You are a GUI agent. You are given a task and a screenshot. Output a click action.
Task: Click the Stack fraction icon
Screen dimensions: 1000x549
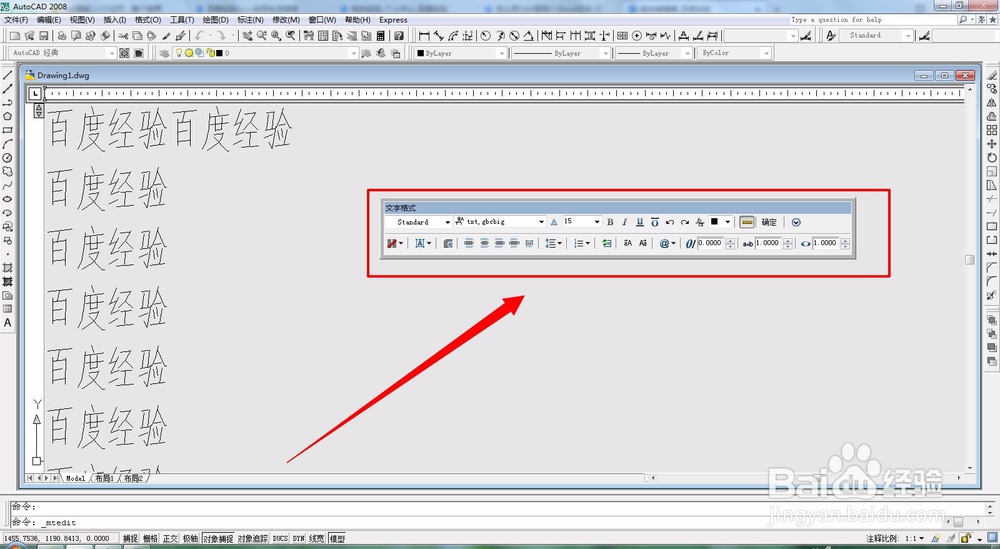click(700, 223)
